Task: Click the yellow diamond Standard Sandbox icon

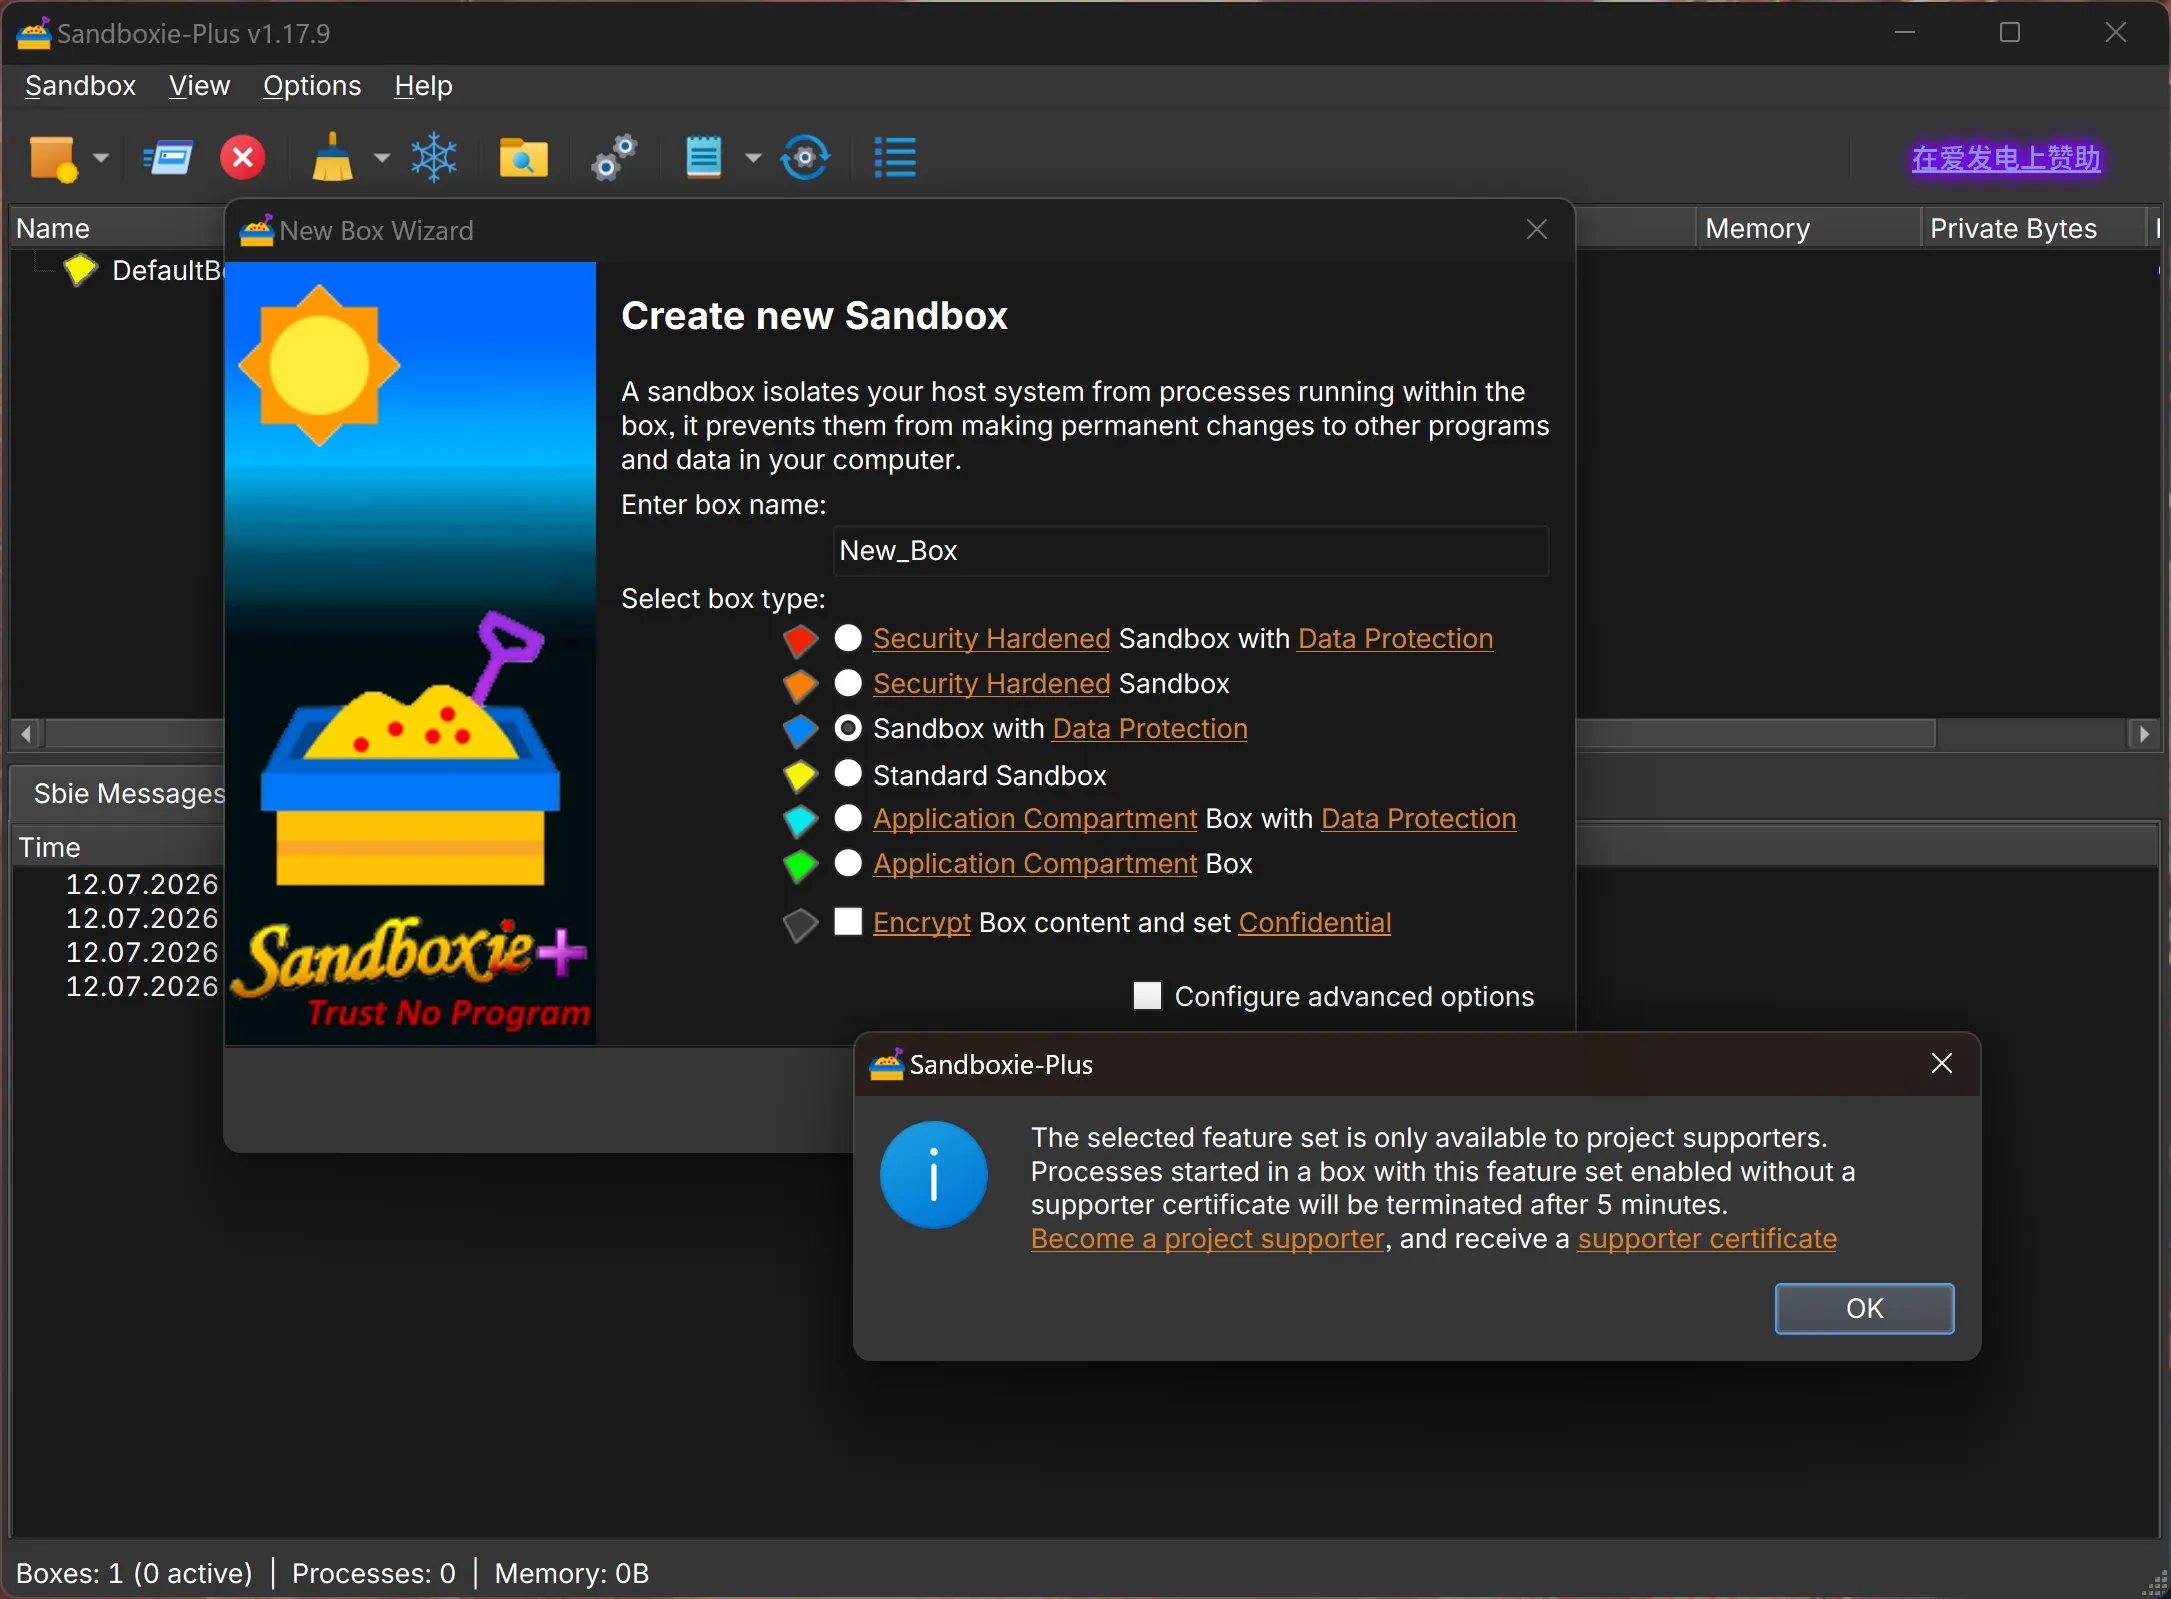Action: 800,775
